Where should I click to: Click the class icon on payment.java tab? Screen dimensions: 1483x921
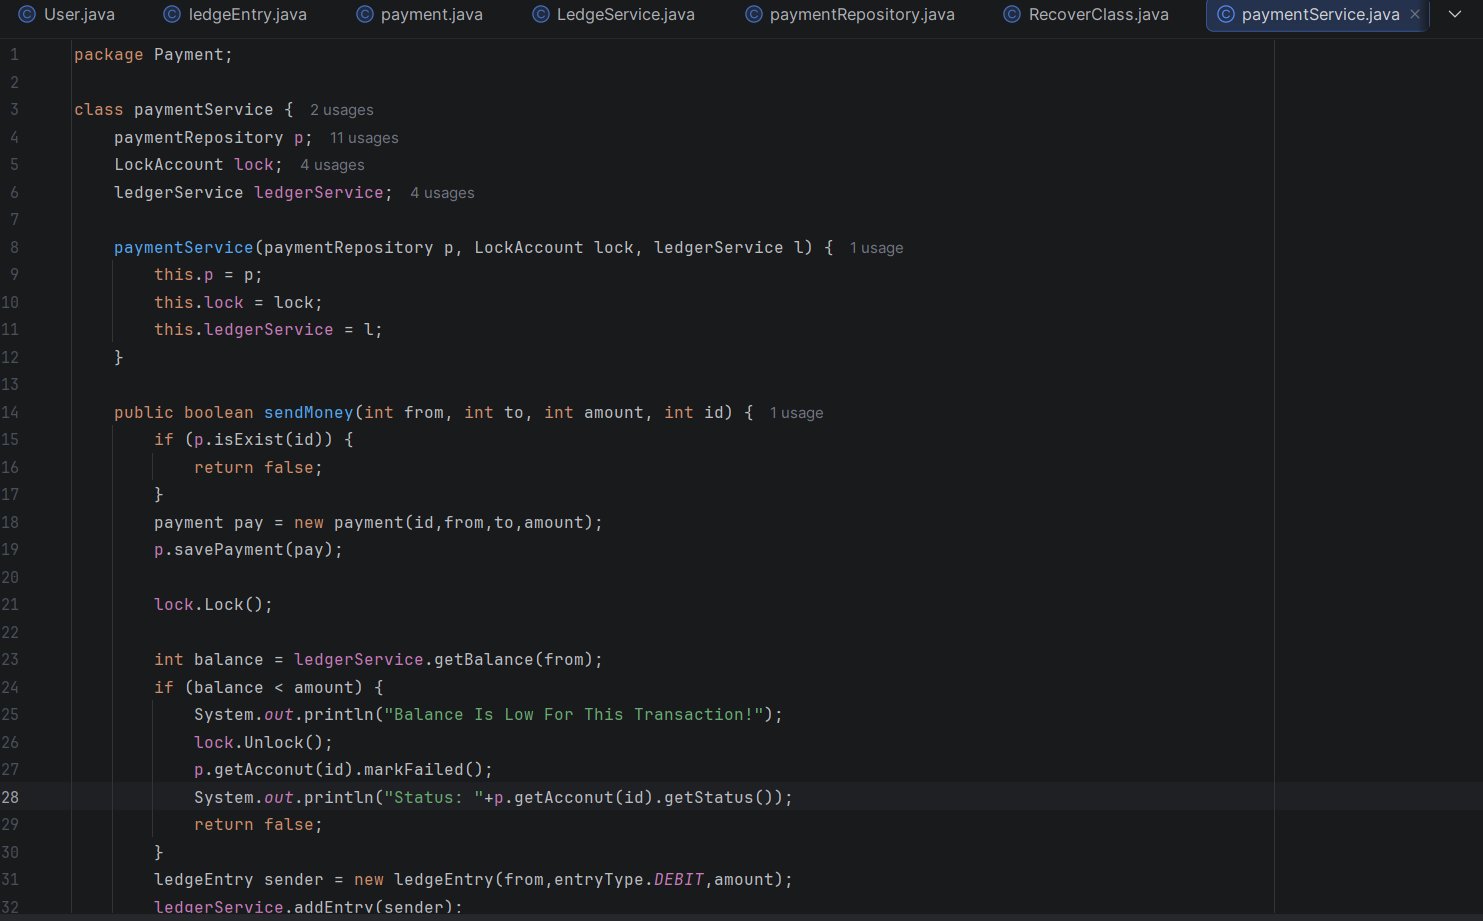pyautogui.click(x=365, y=15)
